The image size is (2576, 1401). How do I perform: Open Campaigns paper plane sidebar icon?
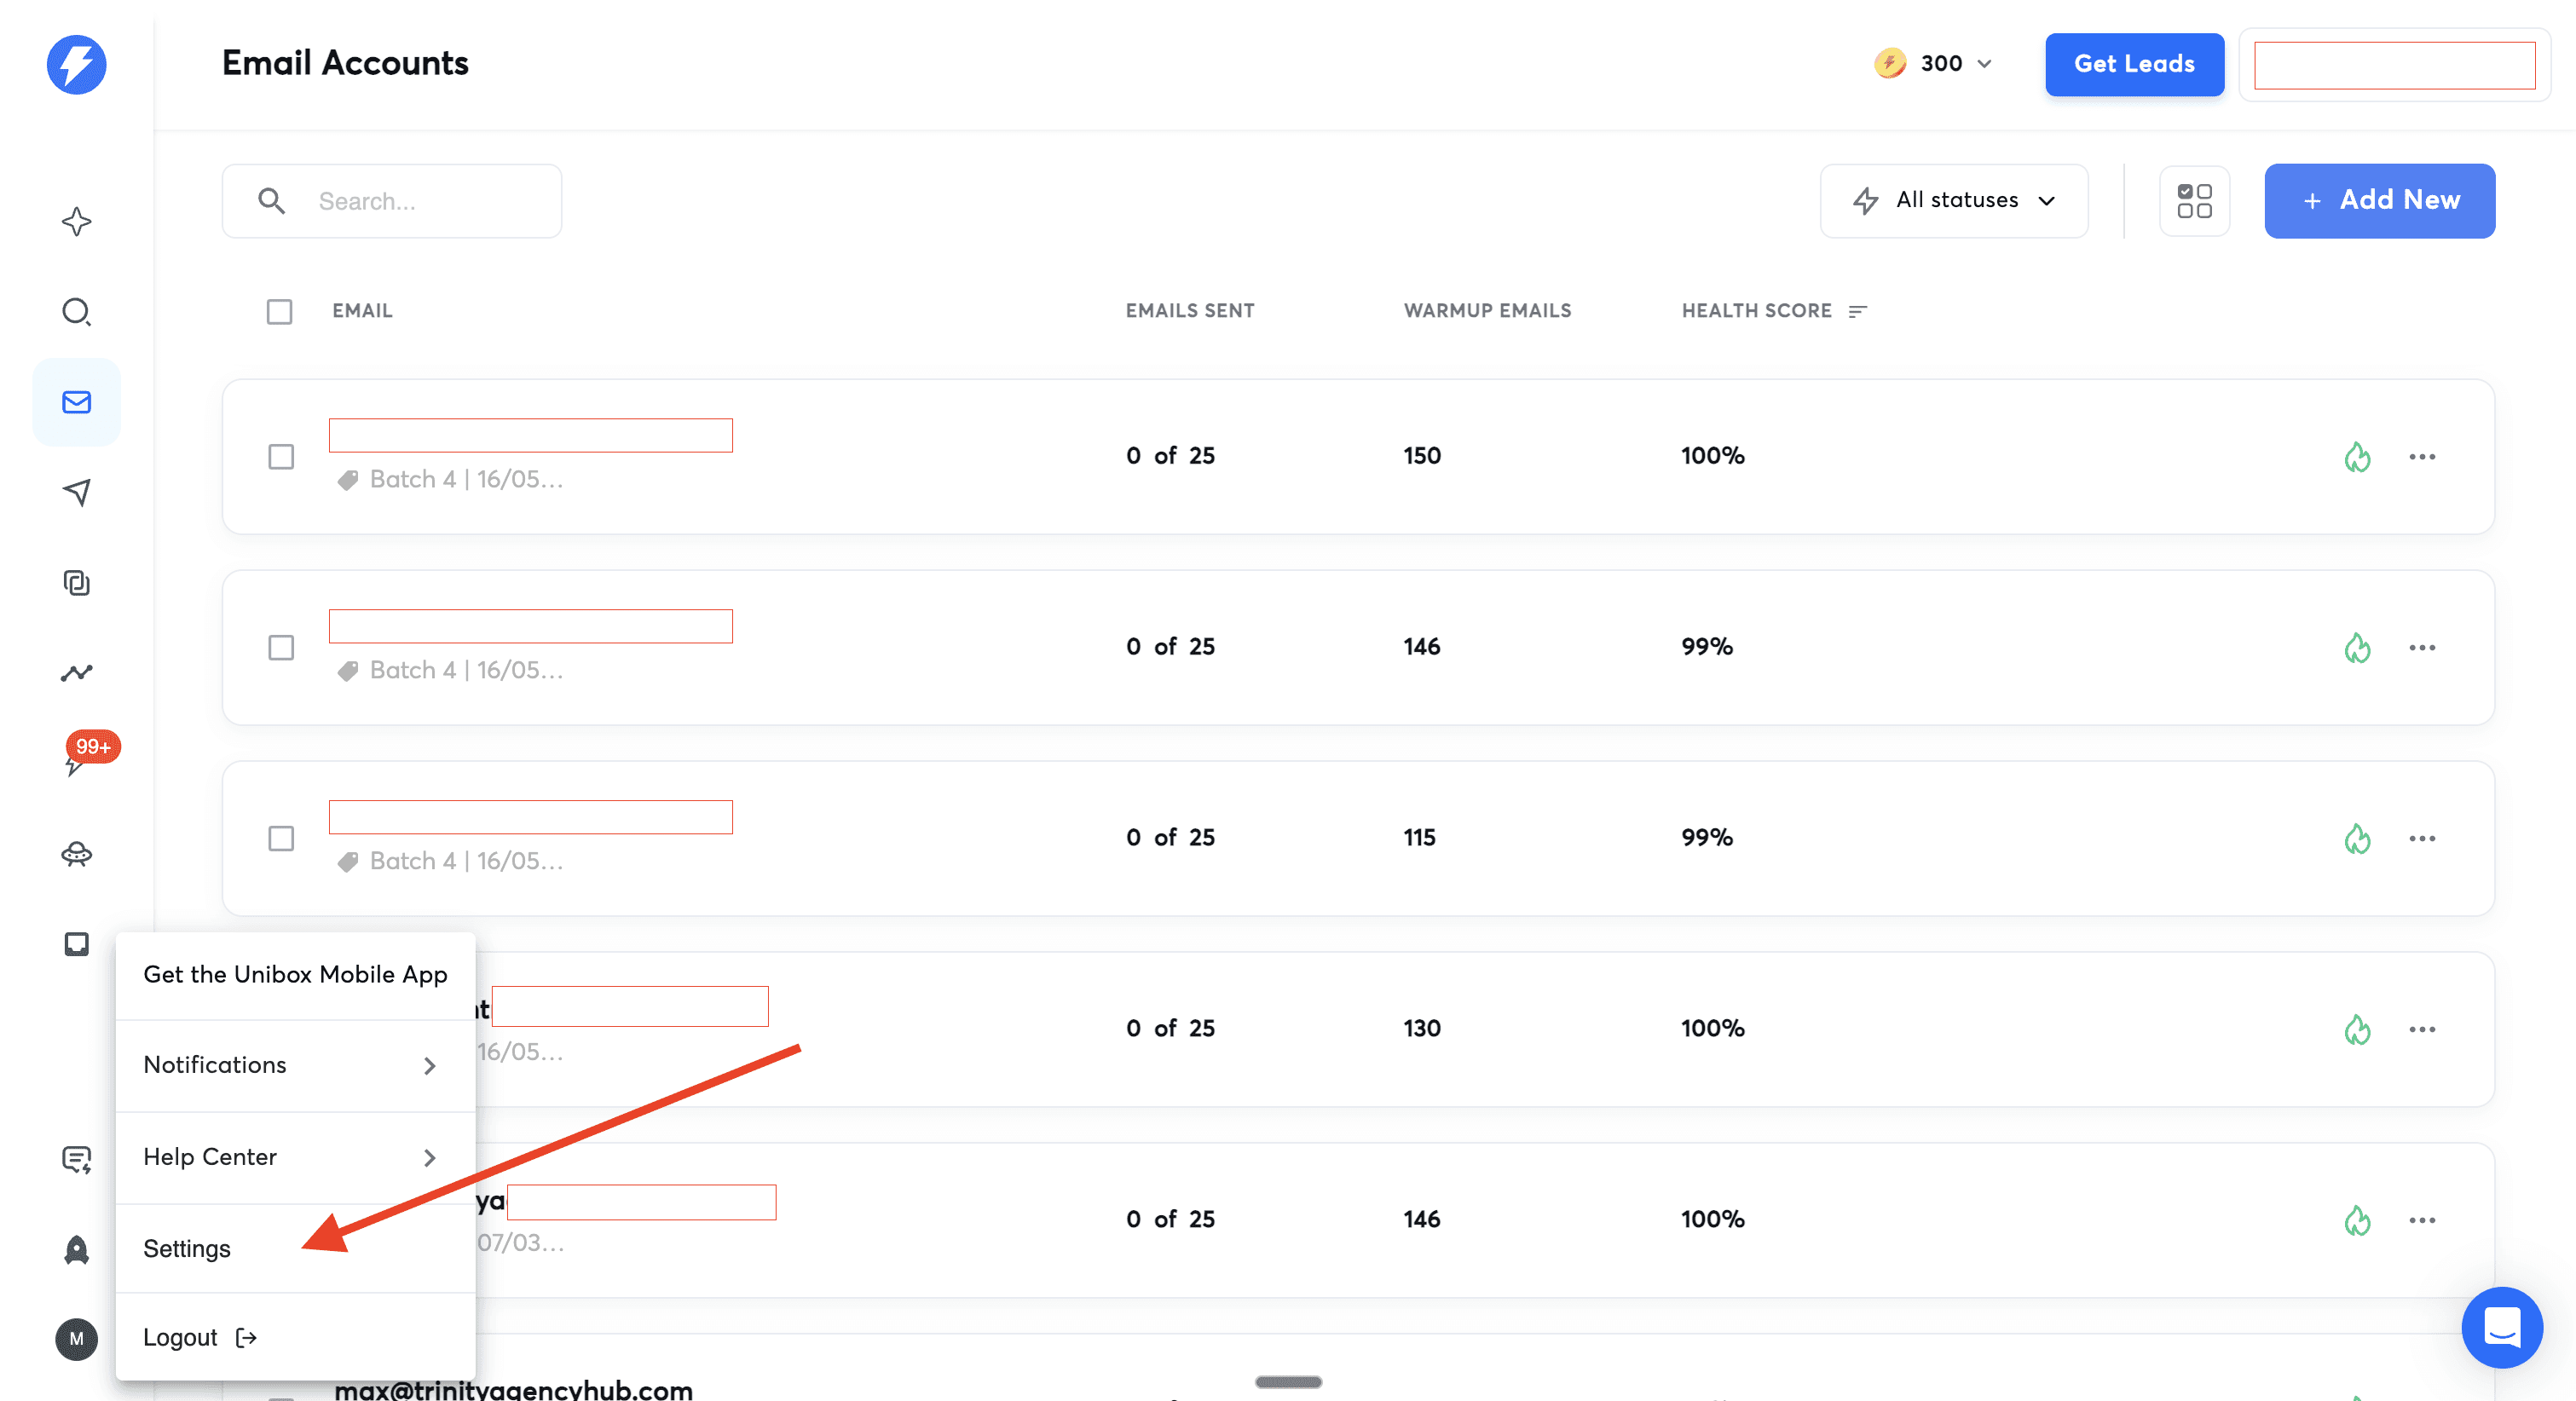pos(76,491)
